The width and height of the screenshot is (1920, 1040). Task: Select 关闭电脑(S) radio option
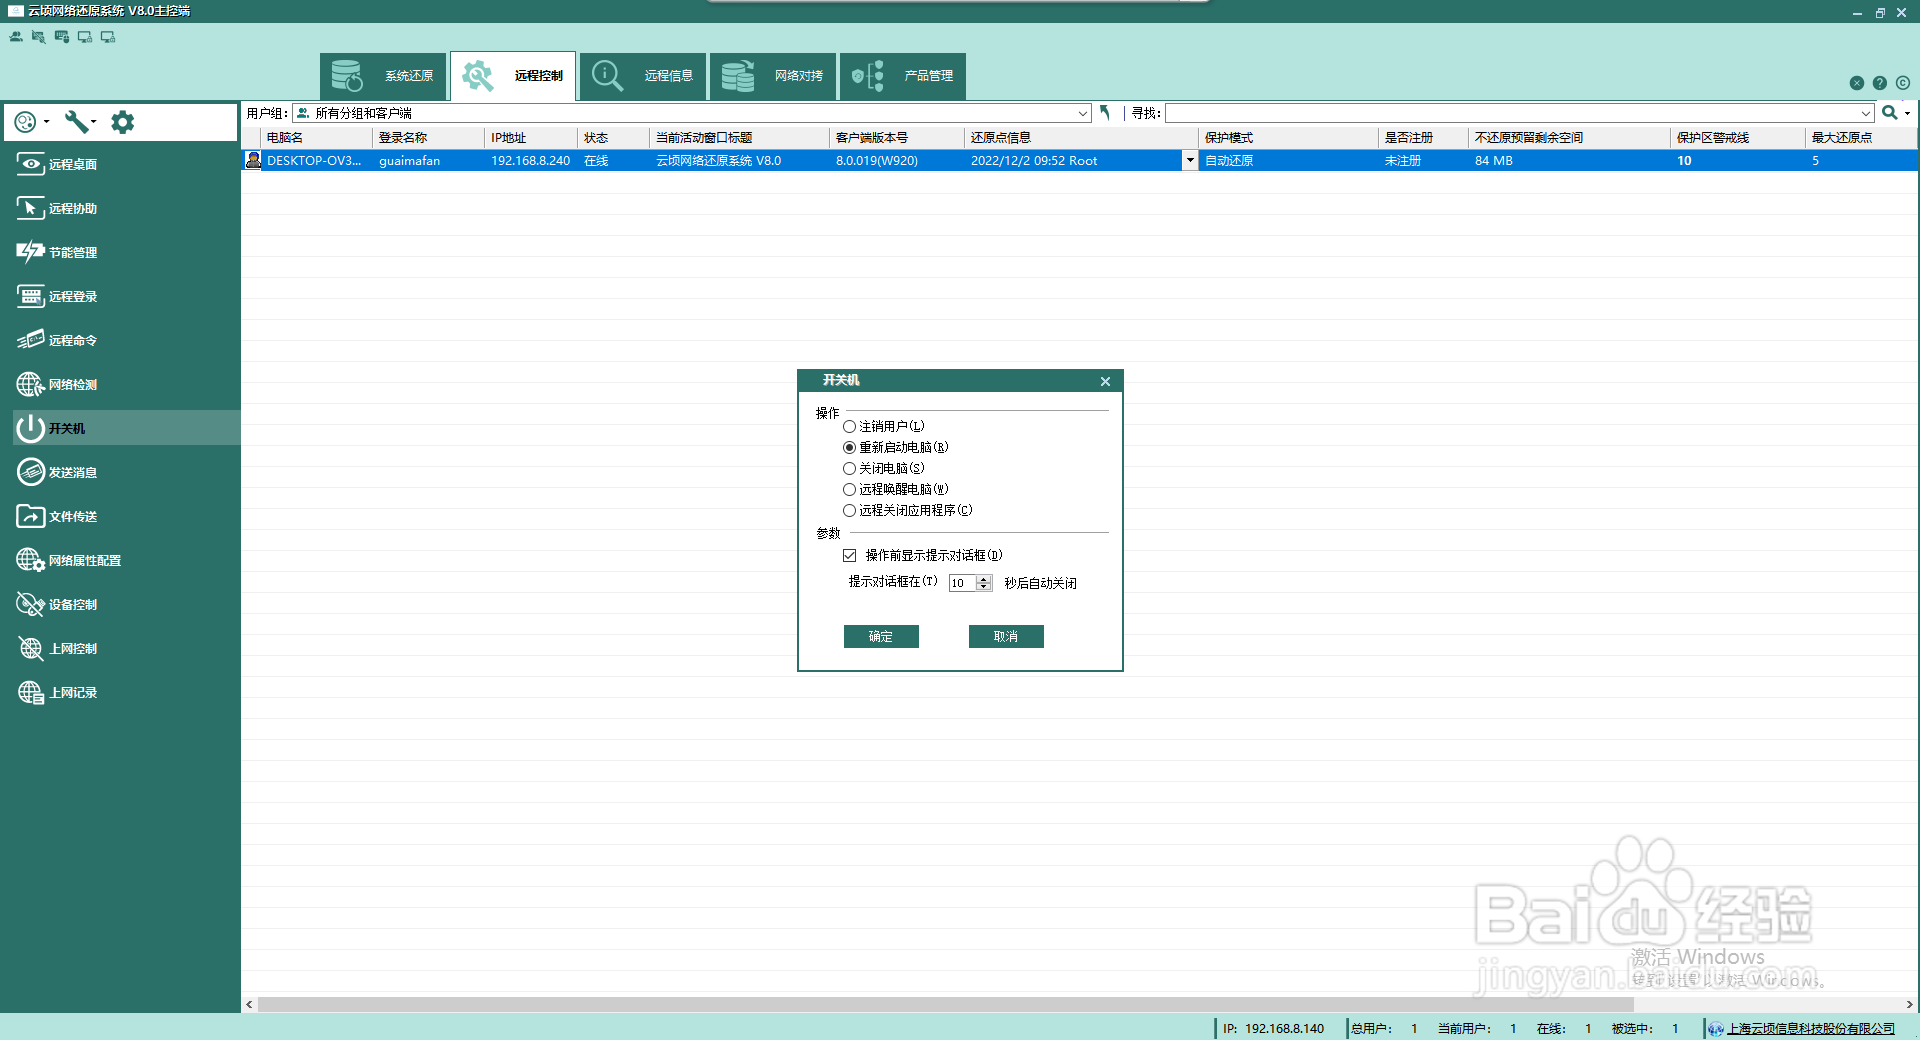(x=884, y=468)
